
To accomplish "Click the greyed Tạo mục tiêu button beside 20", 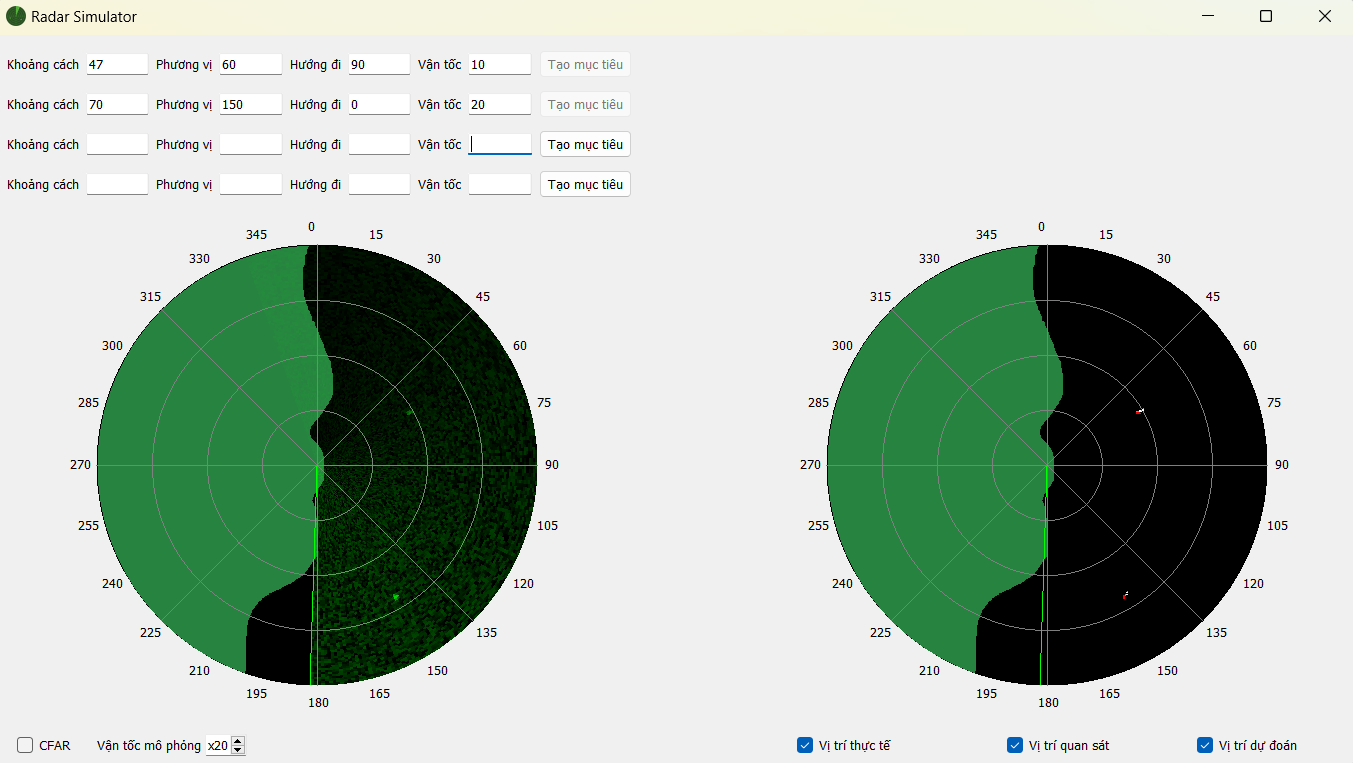I will click(x=585, y=104).
